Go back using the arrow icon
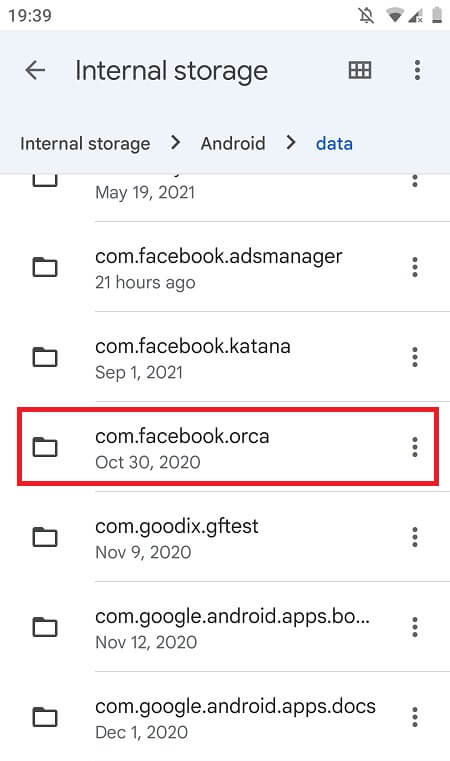The height and width of the screenshot is (761, 450). point(35,71)
